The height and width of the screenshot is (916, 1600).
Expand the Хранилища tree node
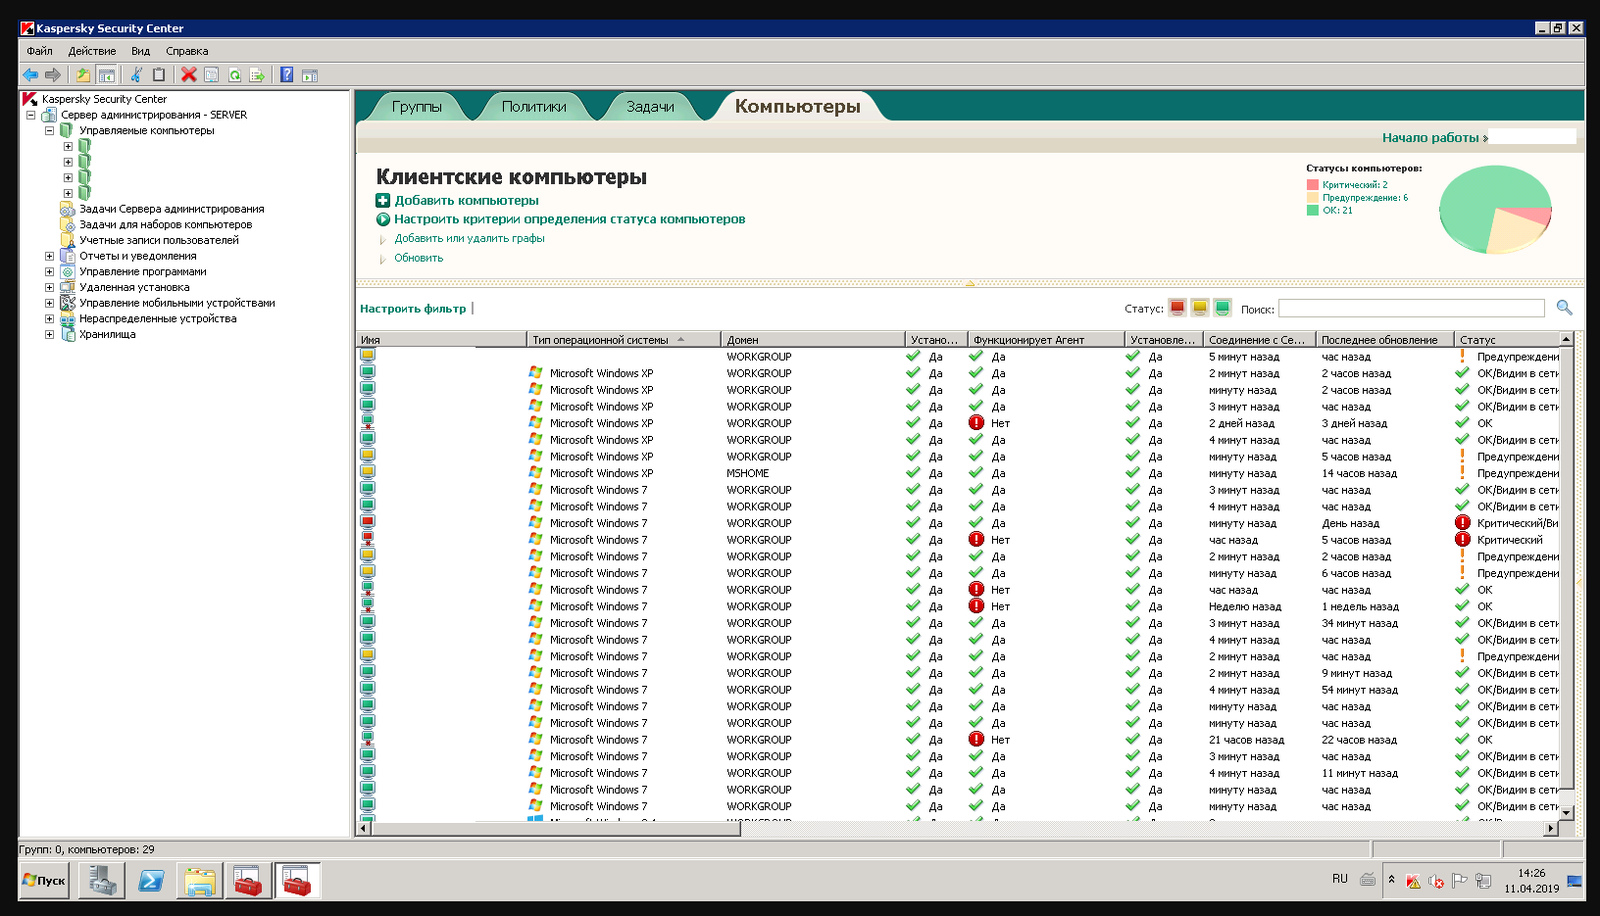49,334
